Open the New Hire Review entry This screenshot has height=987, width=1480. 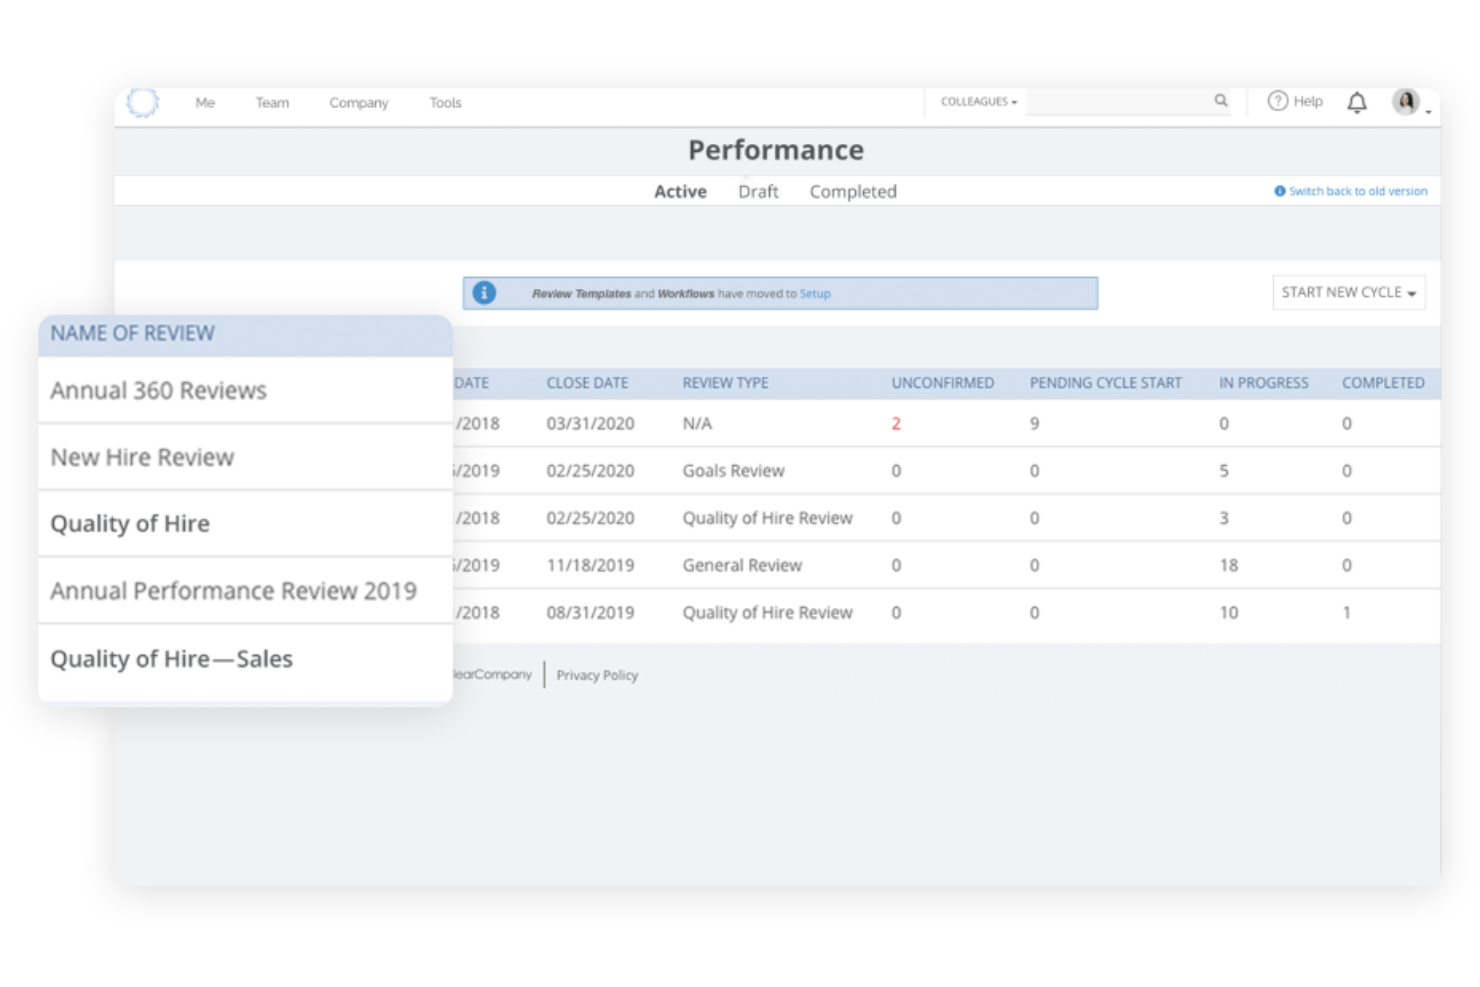click(142, 457)
